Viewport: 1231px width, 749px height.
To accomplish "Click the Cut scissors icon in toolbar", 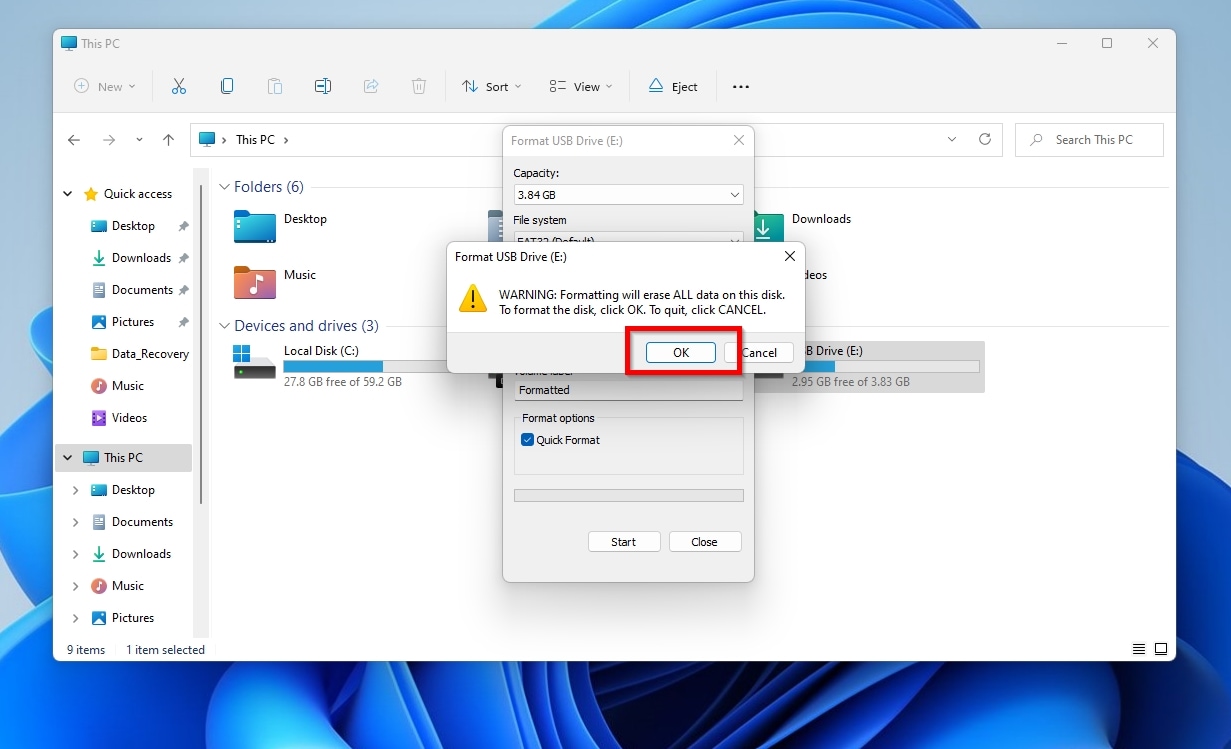I will [179, 87].
